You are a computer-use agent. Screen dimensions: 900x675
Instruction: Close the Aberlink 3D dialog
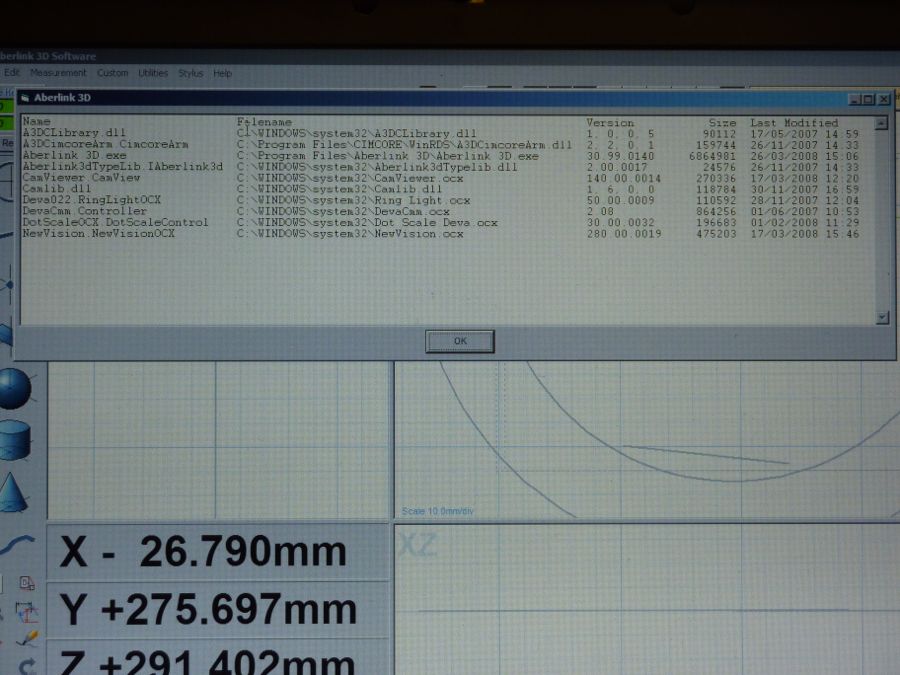coord(884,99)
